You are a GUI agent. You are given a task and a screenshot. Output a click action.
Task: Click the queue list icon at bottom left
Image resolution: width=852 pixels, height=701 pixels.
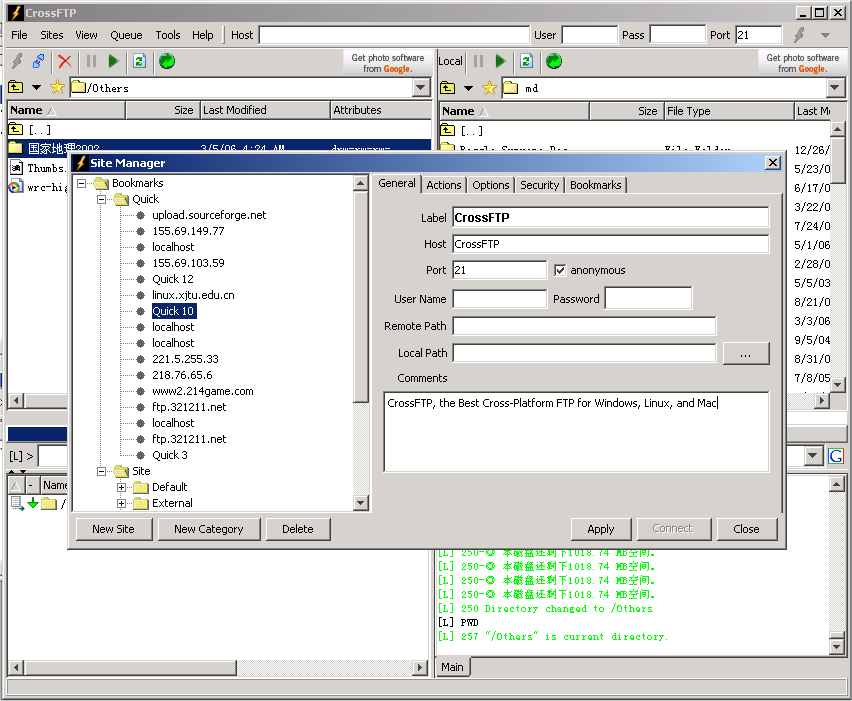click(x=17, y=503)
